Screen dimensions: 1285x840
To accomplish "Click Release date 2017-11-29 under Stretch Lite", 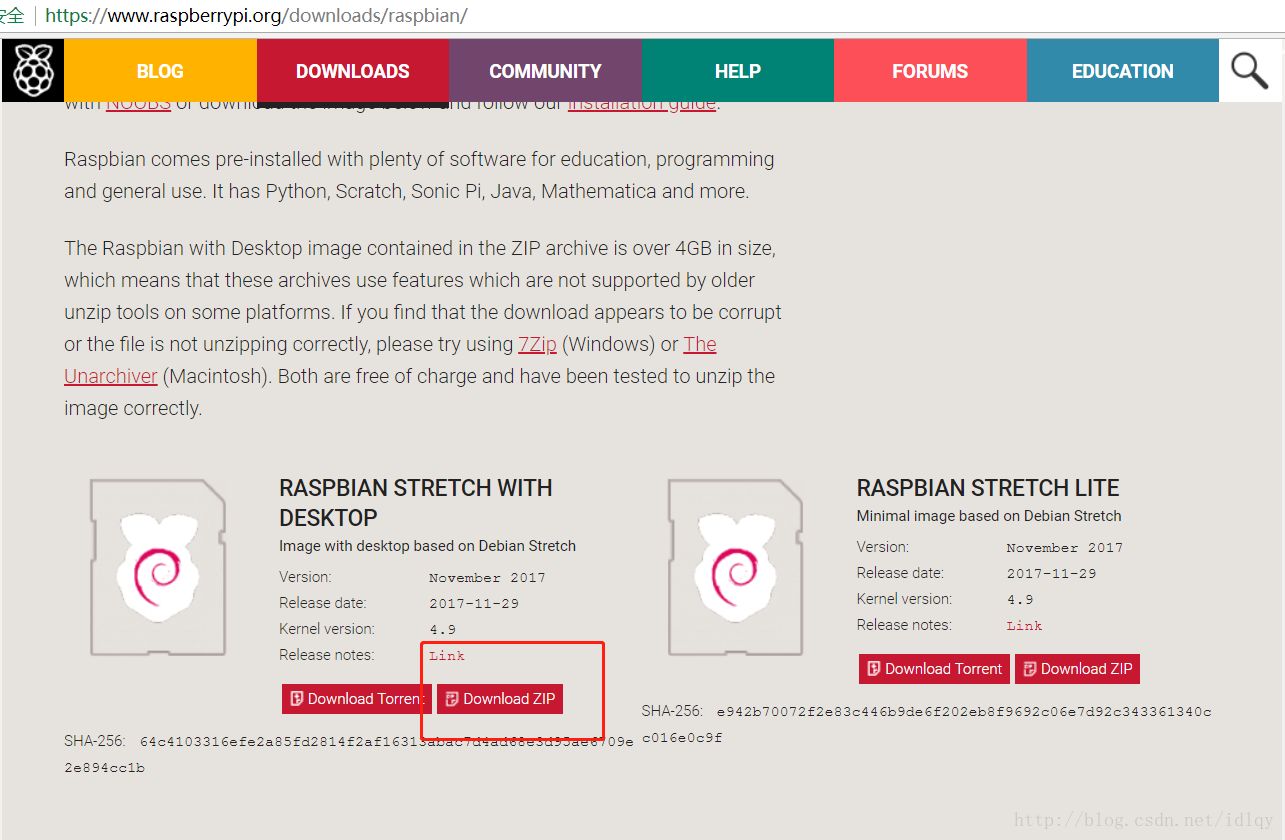I will pos(1051,574).
